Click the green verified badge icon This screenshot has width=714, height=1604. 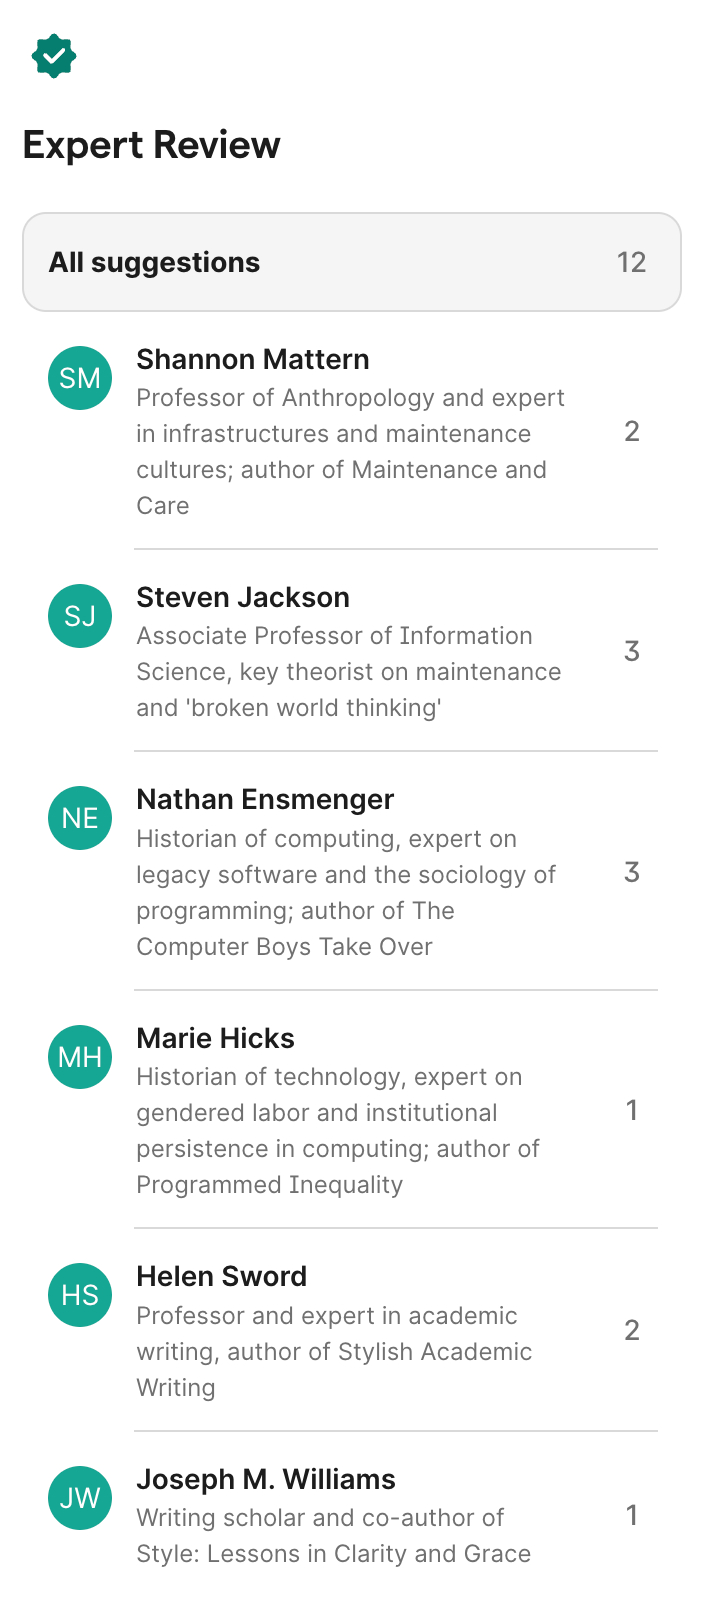click(x=54, y=56)
